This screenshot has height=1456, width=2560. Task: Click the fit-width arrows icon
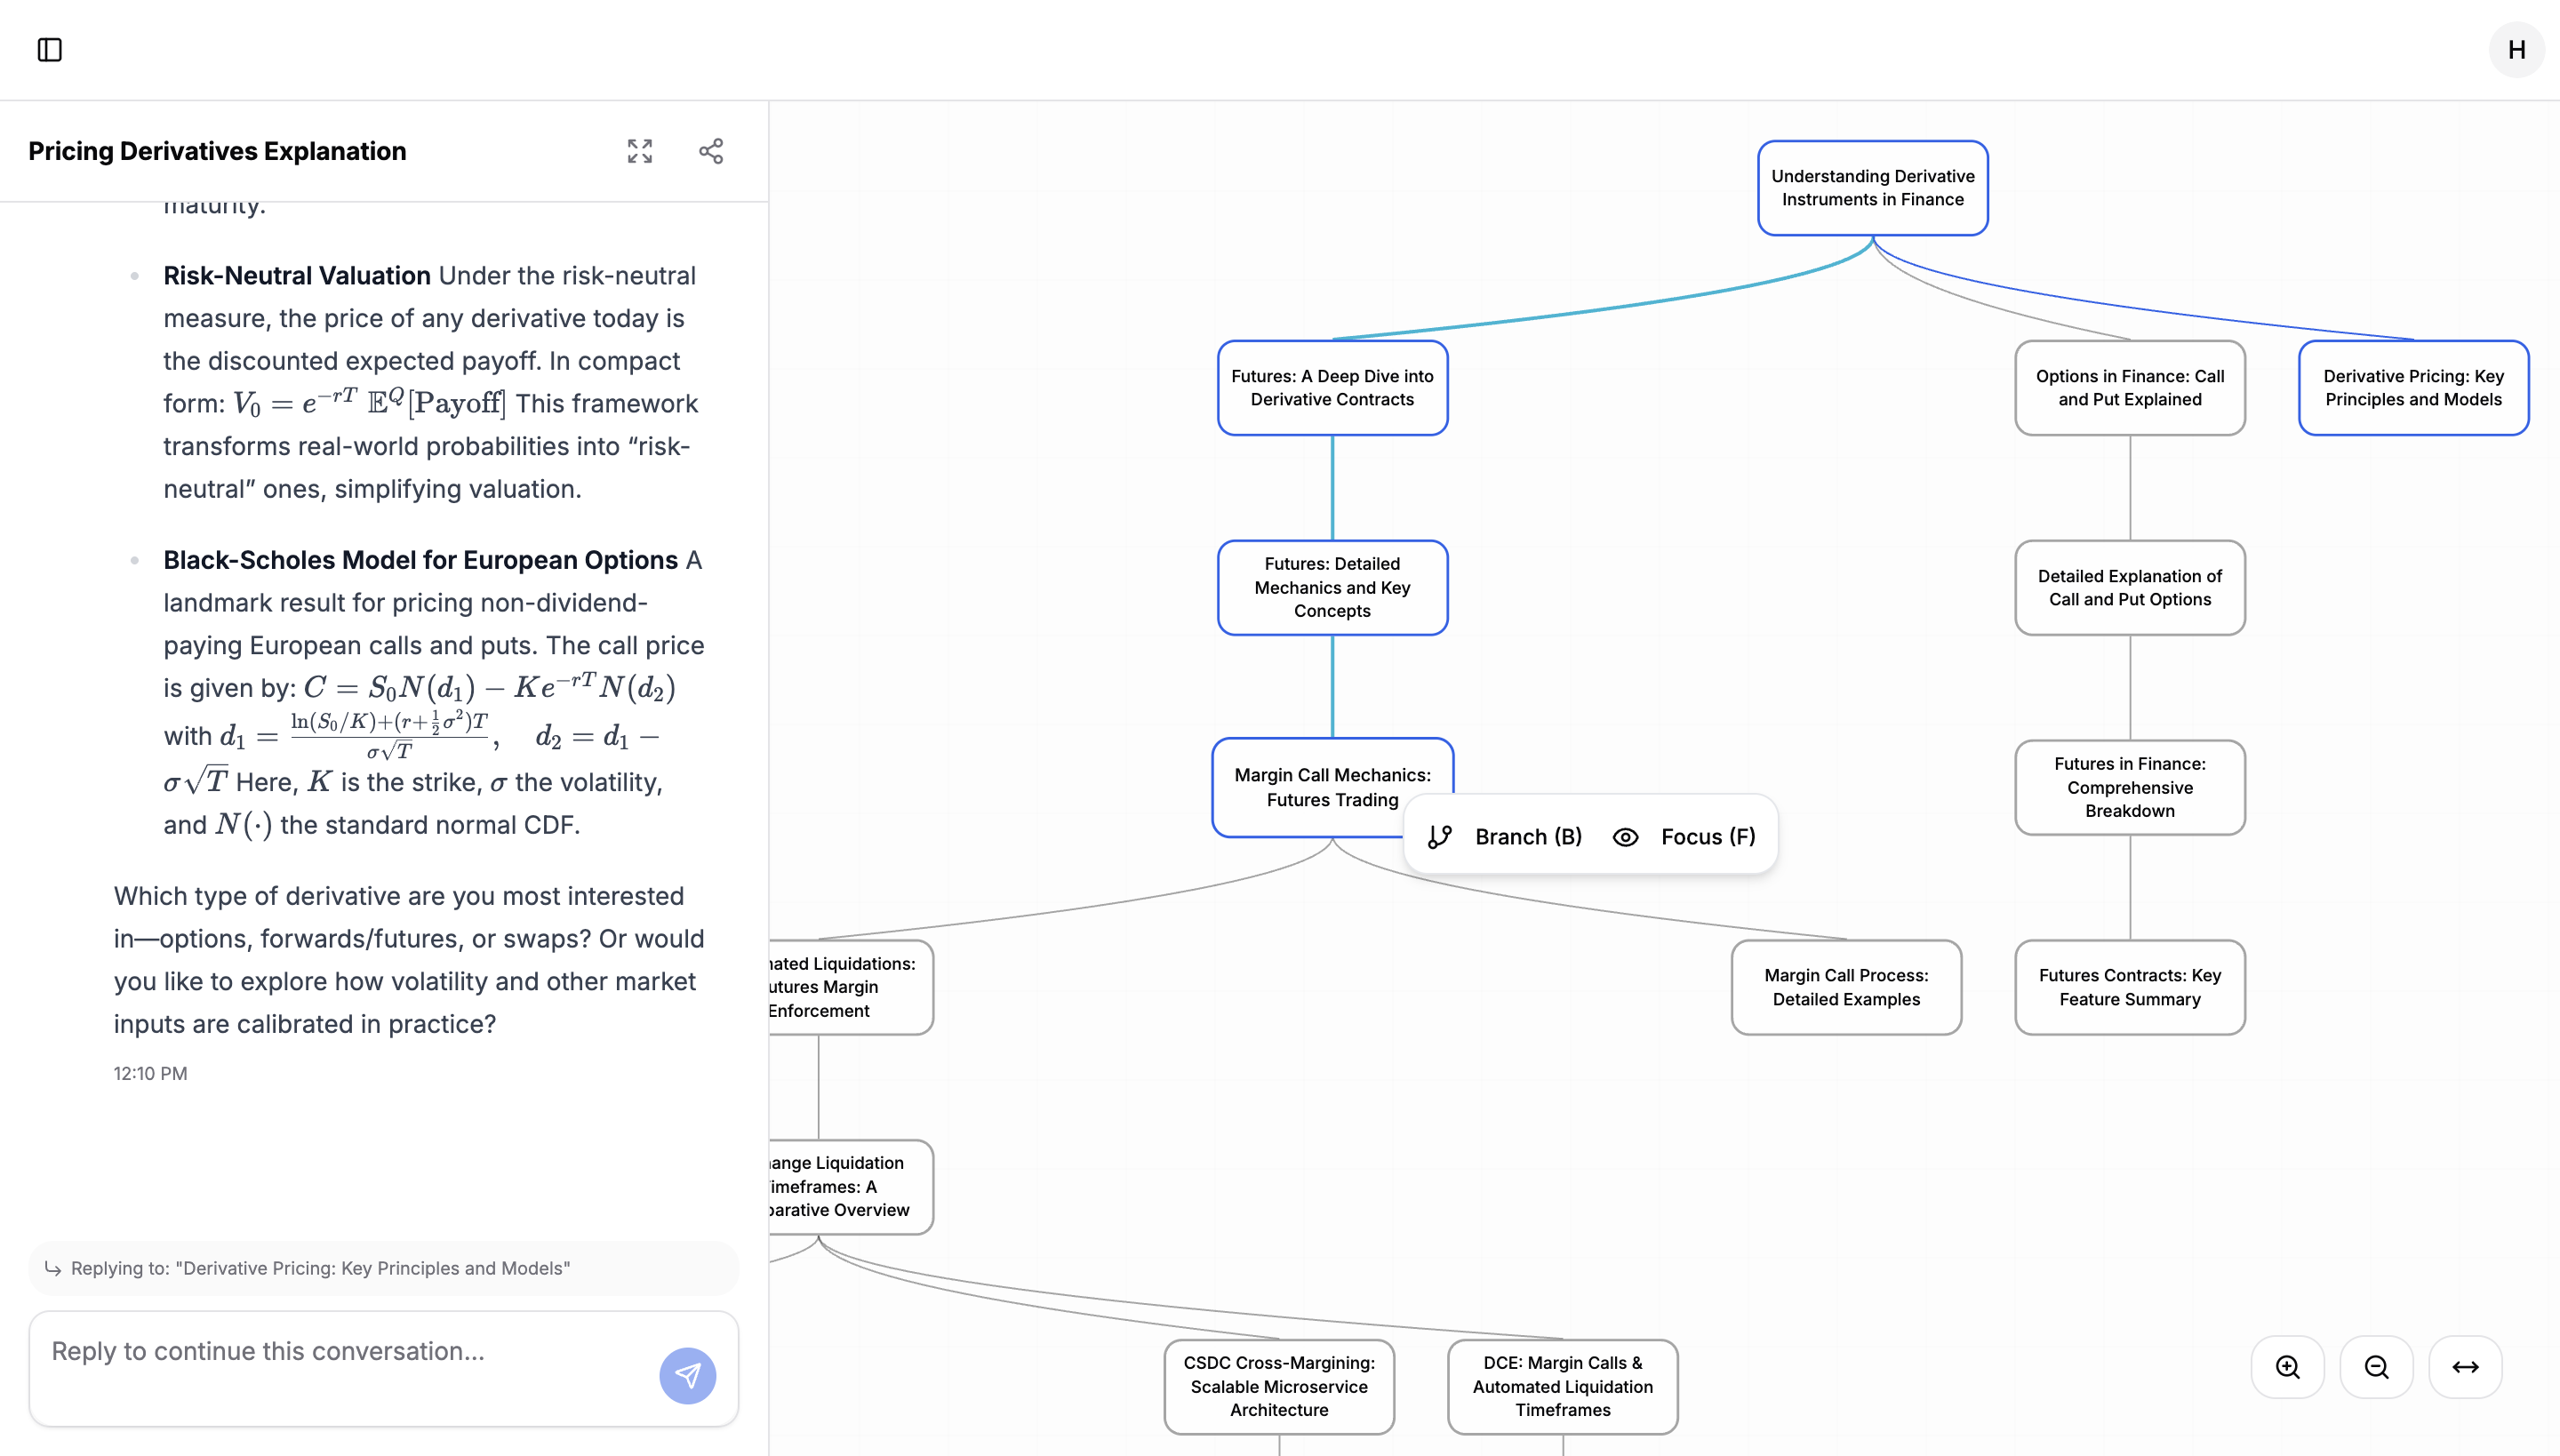[x=2465, y=1367]
